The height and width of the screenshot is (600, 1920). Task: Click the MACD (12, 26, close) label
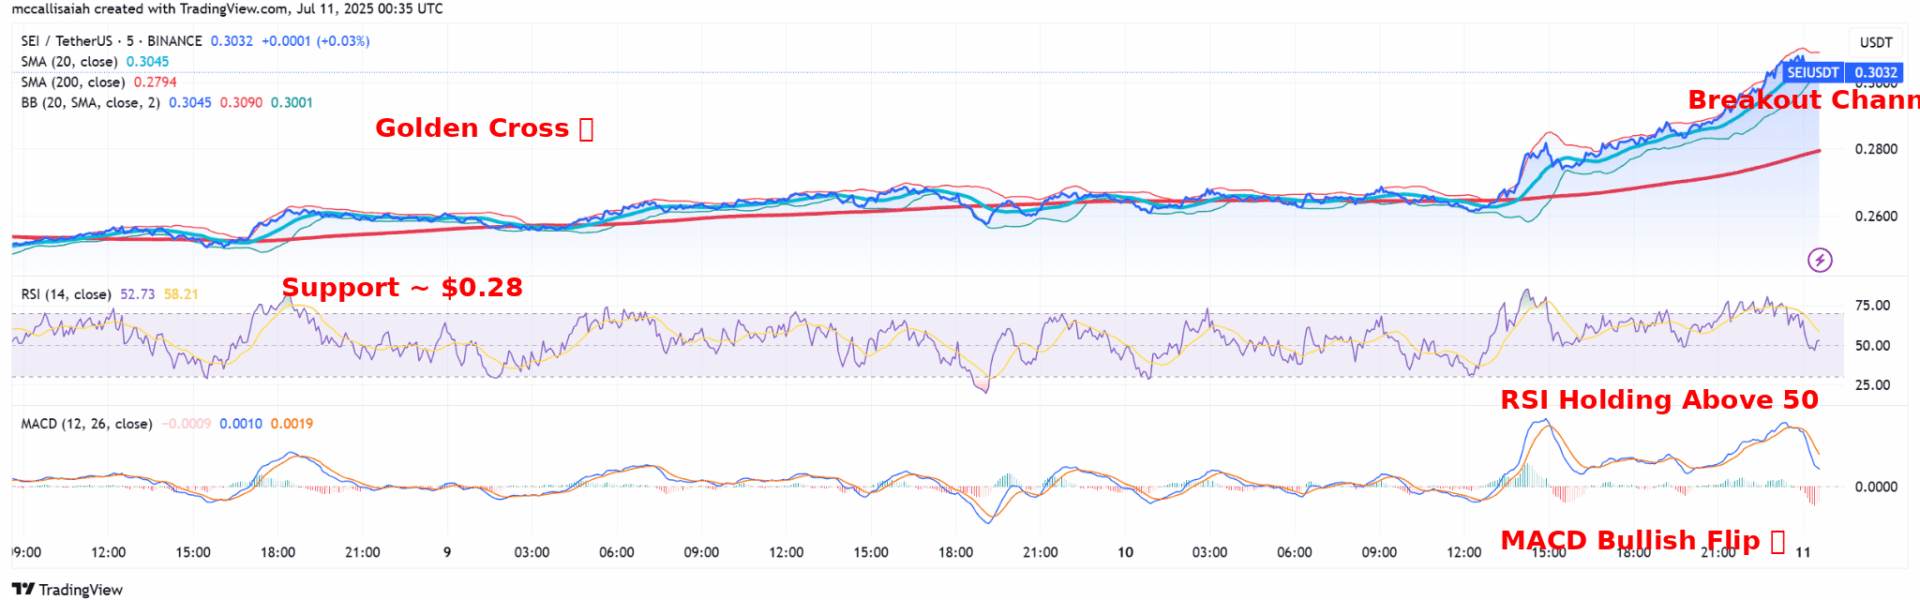click(87, 424)
